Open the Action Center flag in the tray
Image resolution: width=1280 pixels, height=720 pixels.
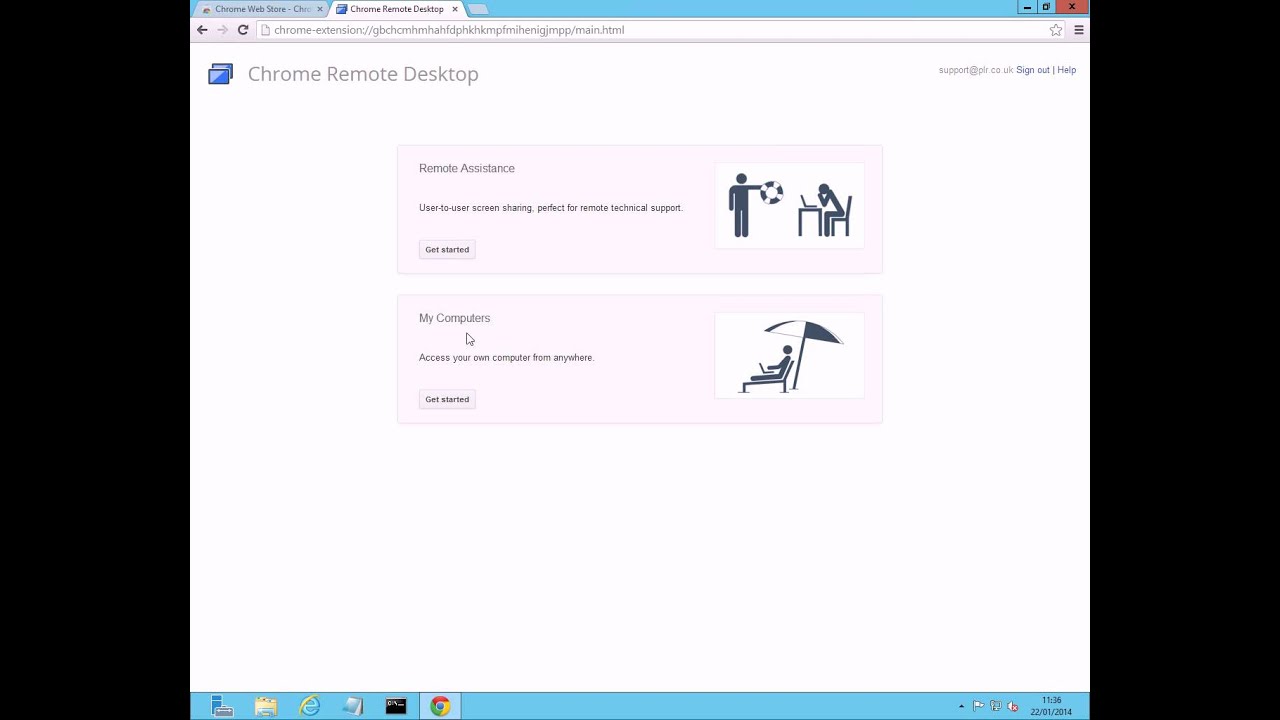pyautogui.click(x=980, y=706)
